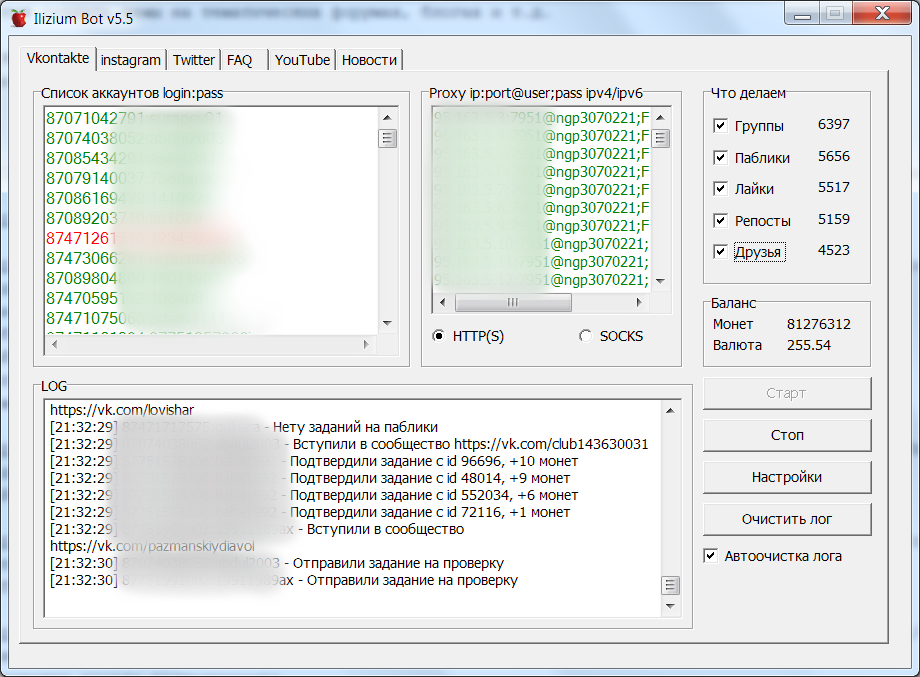The height and width of the screenshot is (677, 920).
Task: Choose the SOCKS proxy type radio button
Action: coord(585,336)
